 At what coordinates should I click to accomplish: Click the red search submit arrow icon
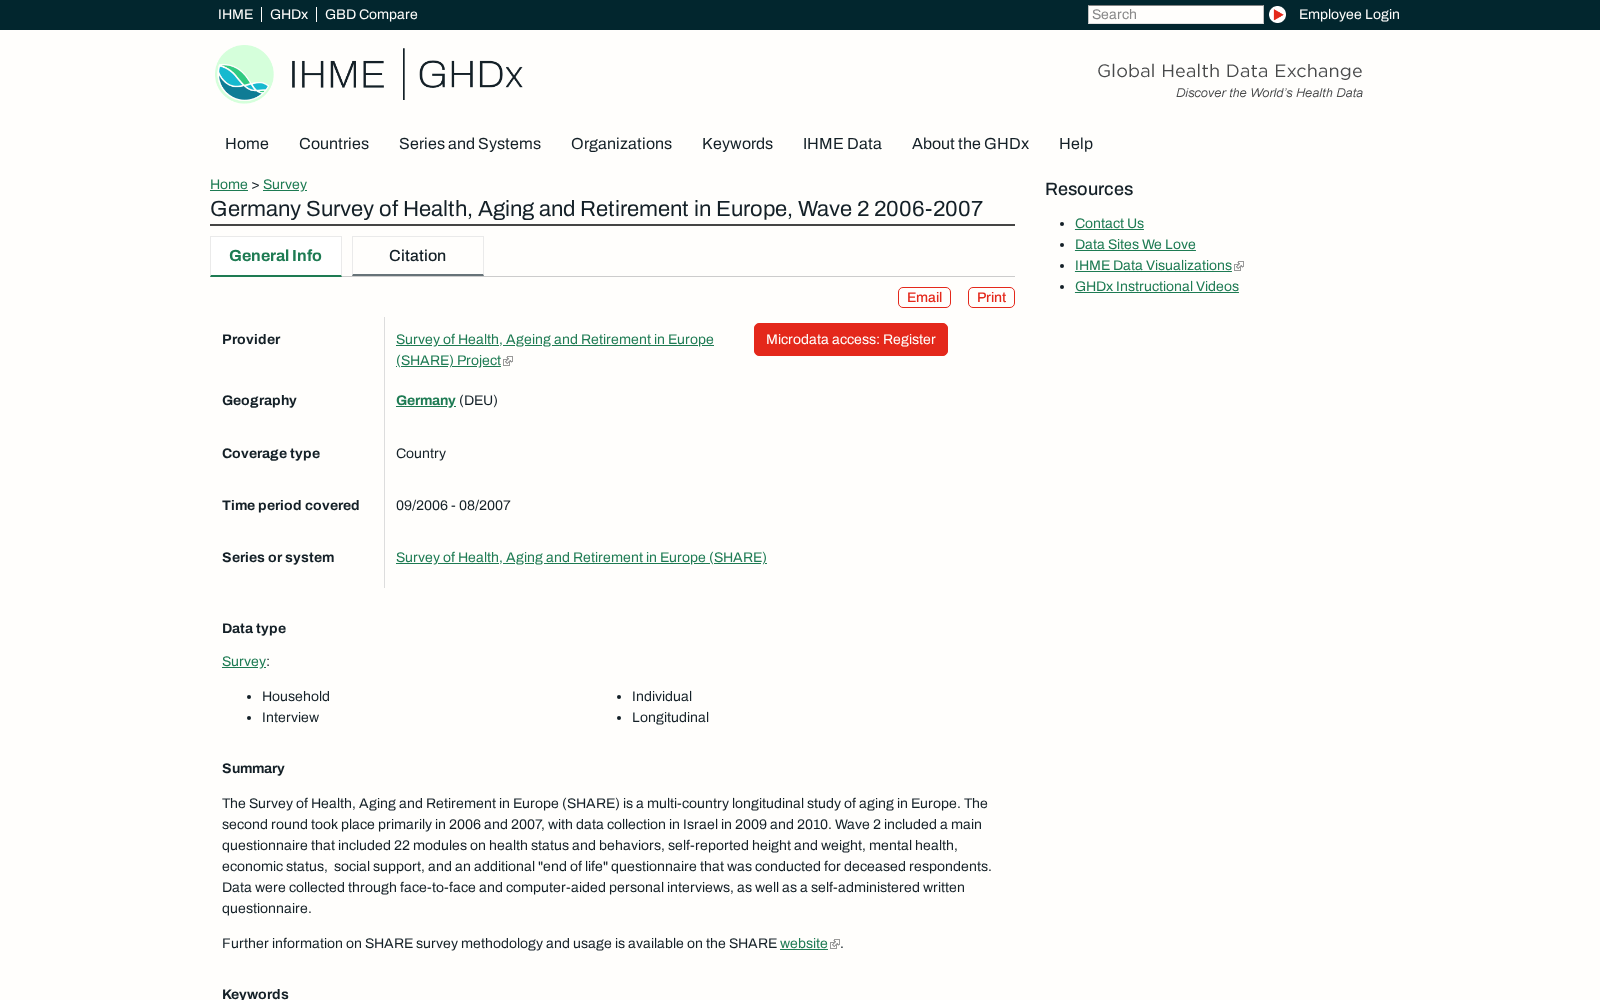coord(1277,14)
